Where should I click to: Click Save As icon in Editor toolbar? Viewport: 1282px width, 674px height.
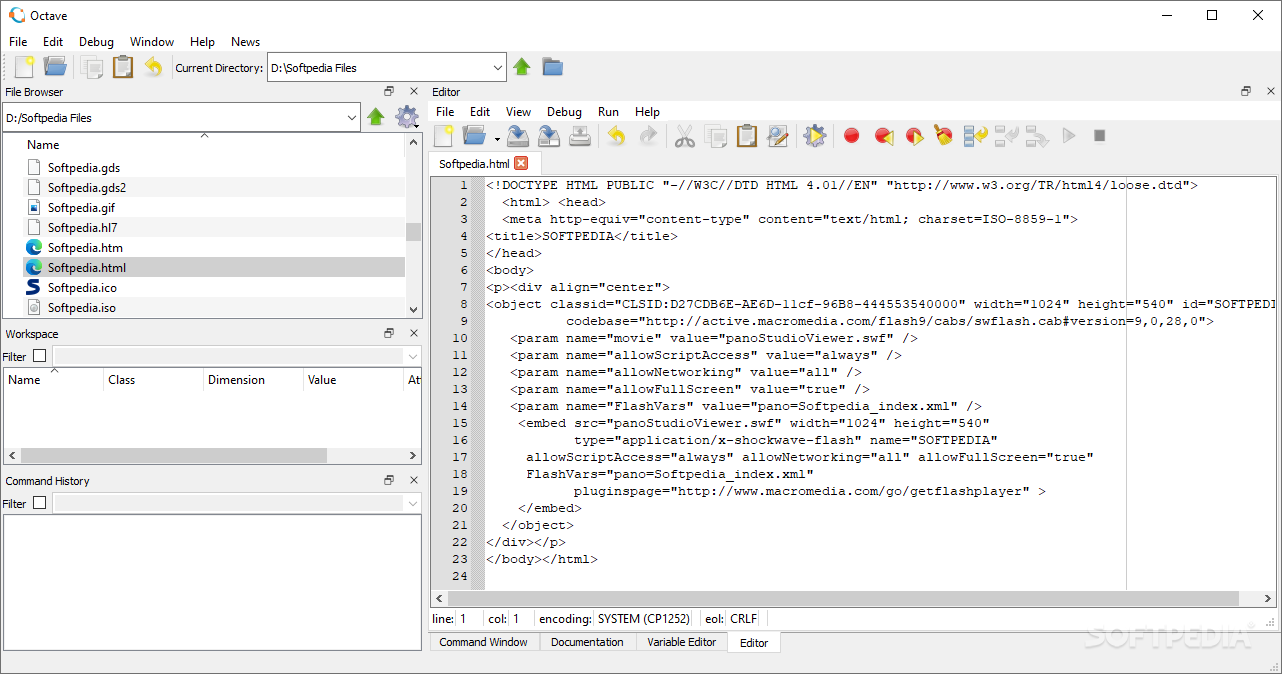click(549, 136)
